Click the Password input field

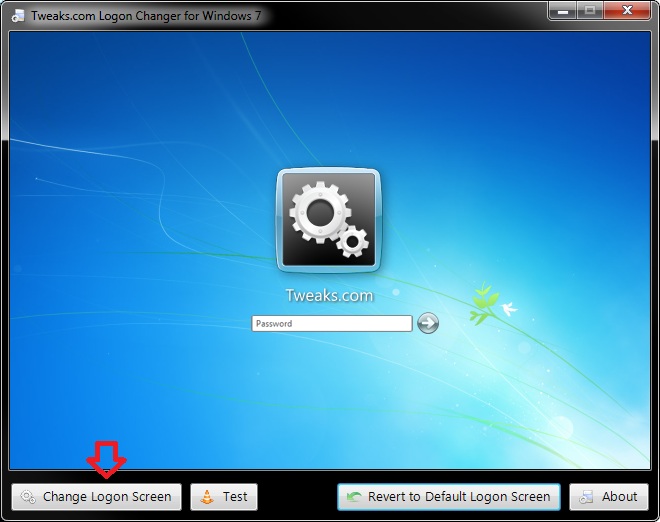click(x=332, y=323)
